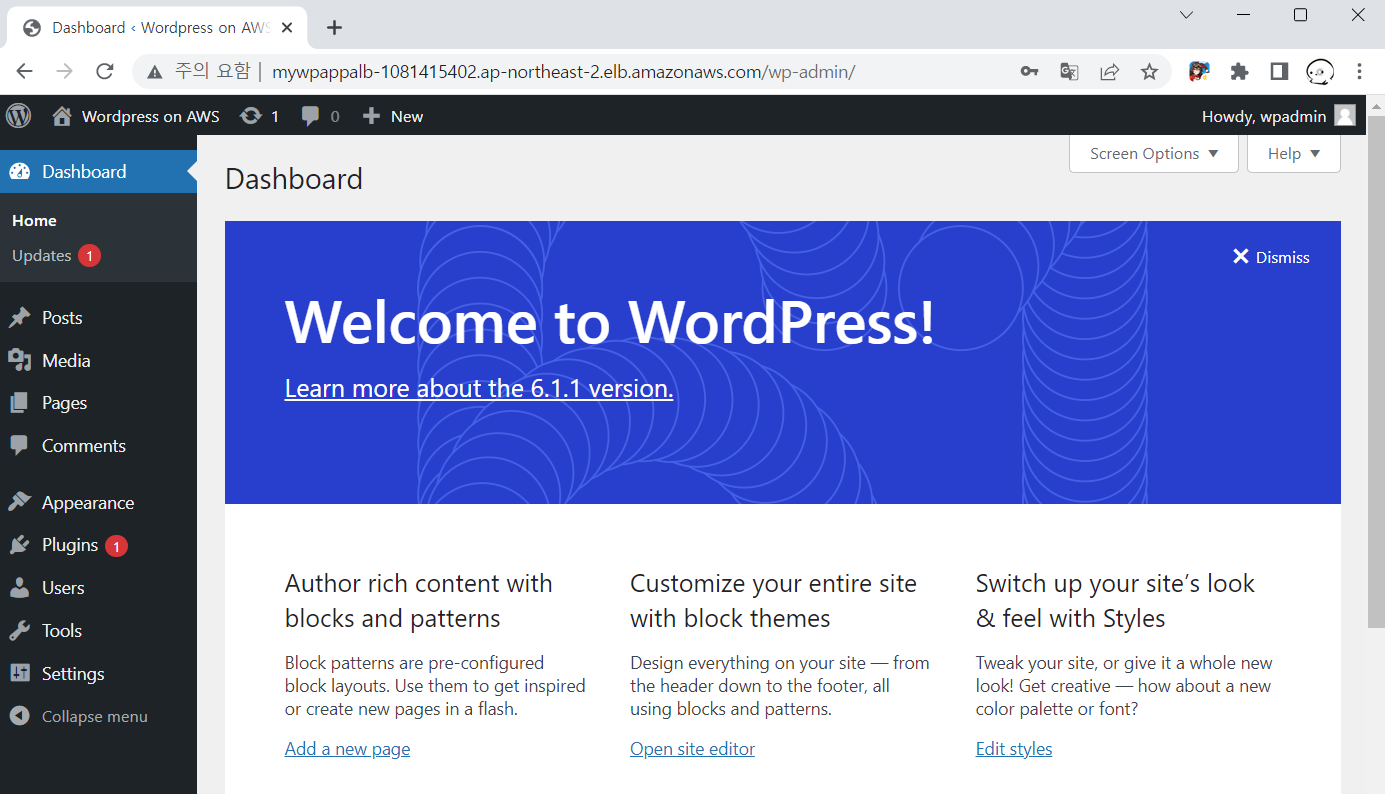Click the Settings sliders icon
The image size is (1385, 794).
(x=20, y=674)
